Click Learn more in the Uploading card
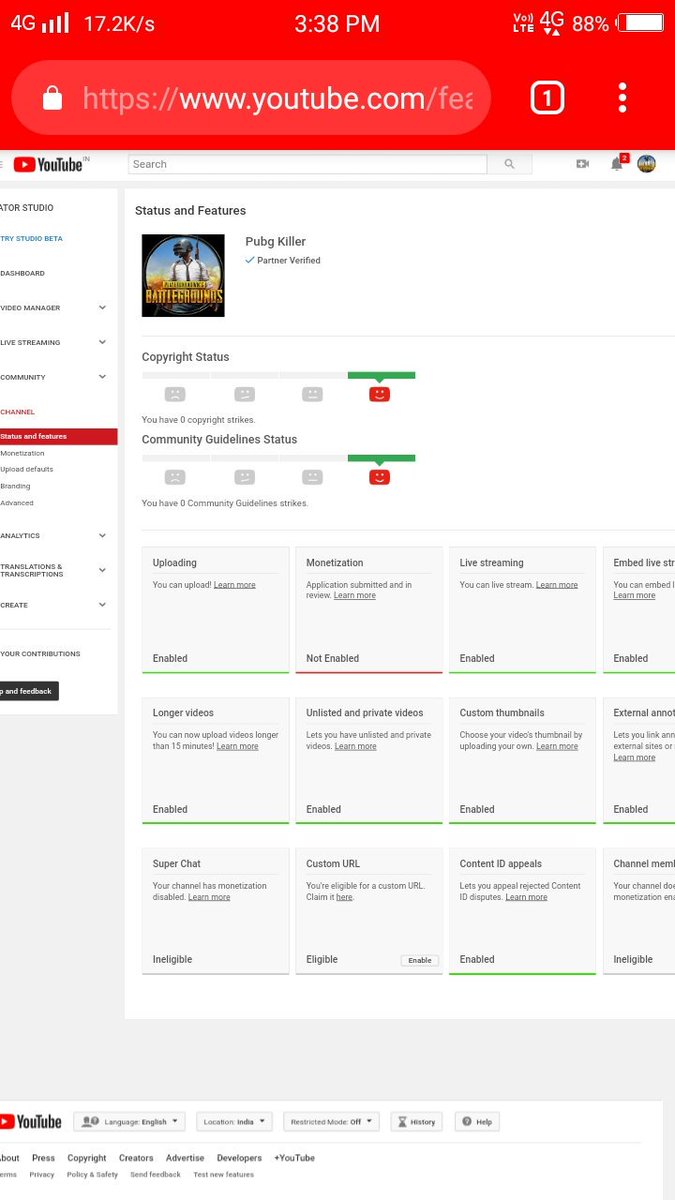The height and width of the screenshot is (1200, 675). (x=234, y=585)
